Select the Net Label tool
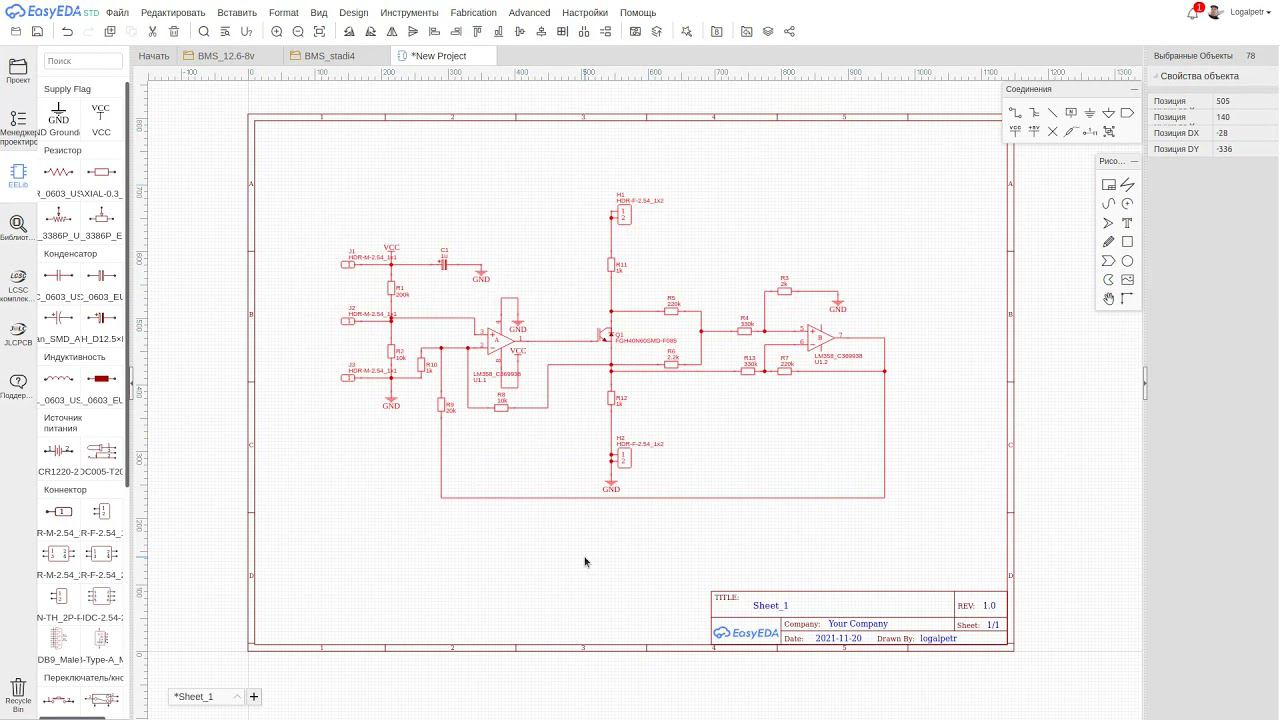The height and width of the screenshot is (720, 1280). [x=1071, y=113]
